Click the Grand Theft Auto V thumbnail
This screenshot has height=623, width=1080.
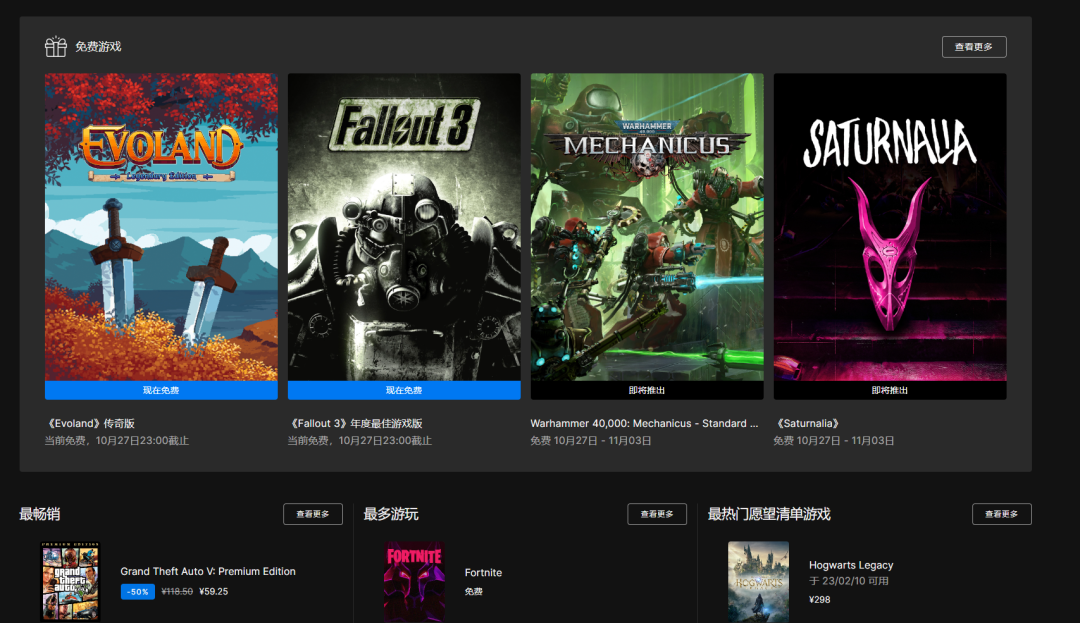[x=70, y=582]
